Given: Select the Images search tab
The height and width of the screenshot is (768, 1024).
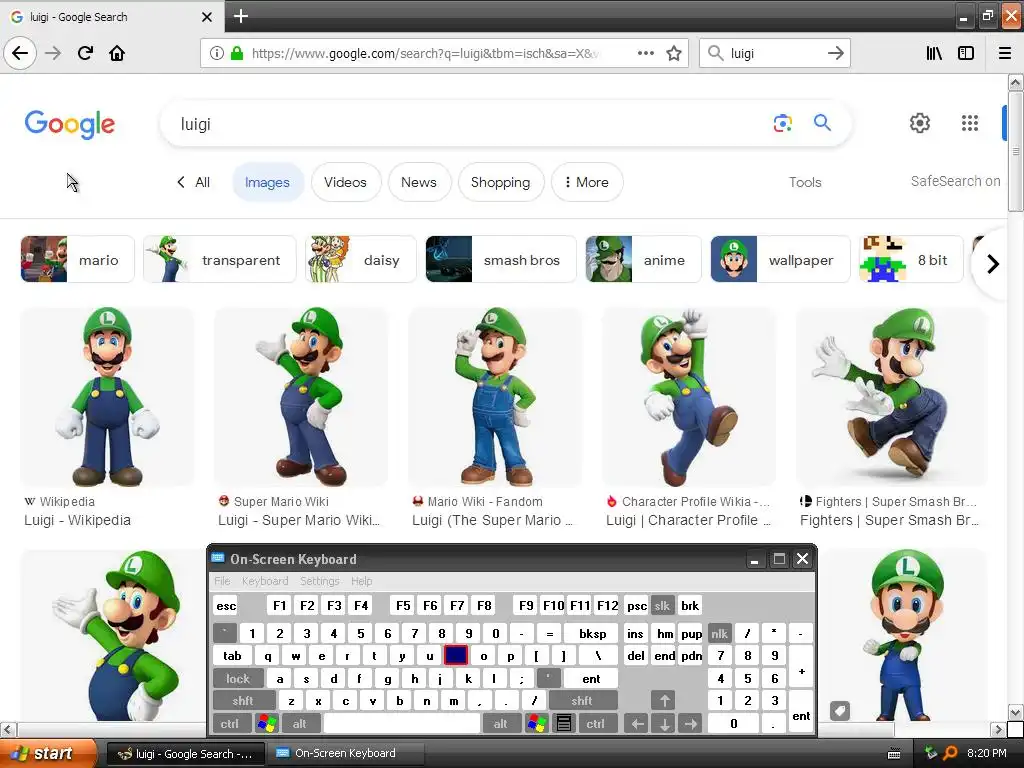Looking at the screenshot, I should 267,182.
